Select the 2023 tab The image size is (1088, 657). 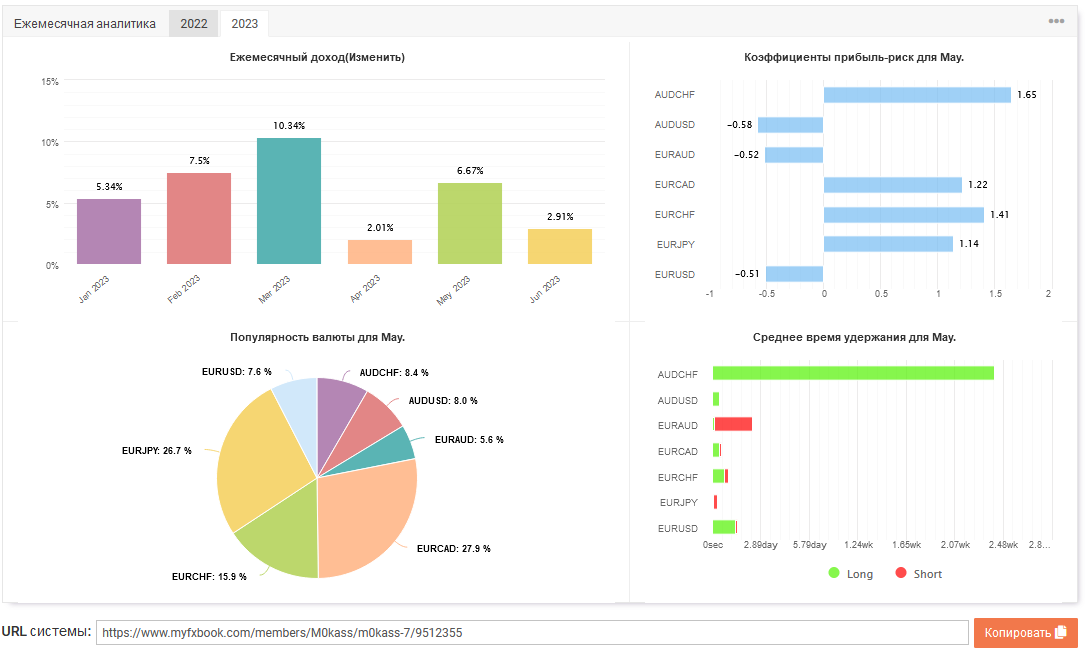point(244,24)
